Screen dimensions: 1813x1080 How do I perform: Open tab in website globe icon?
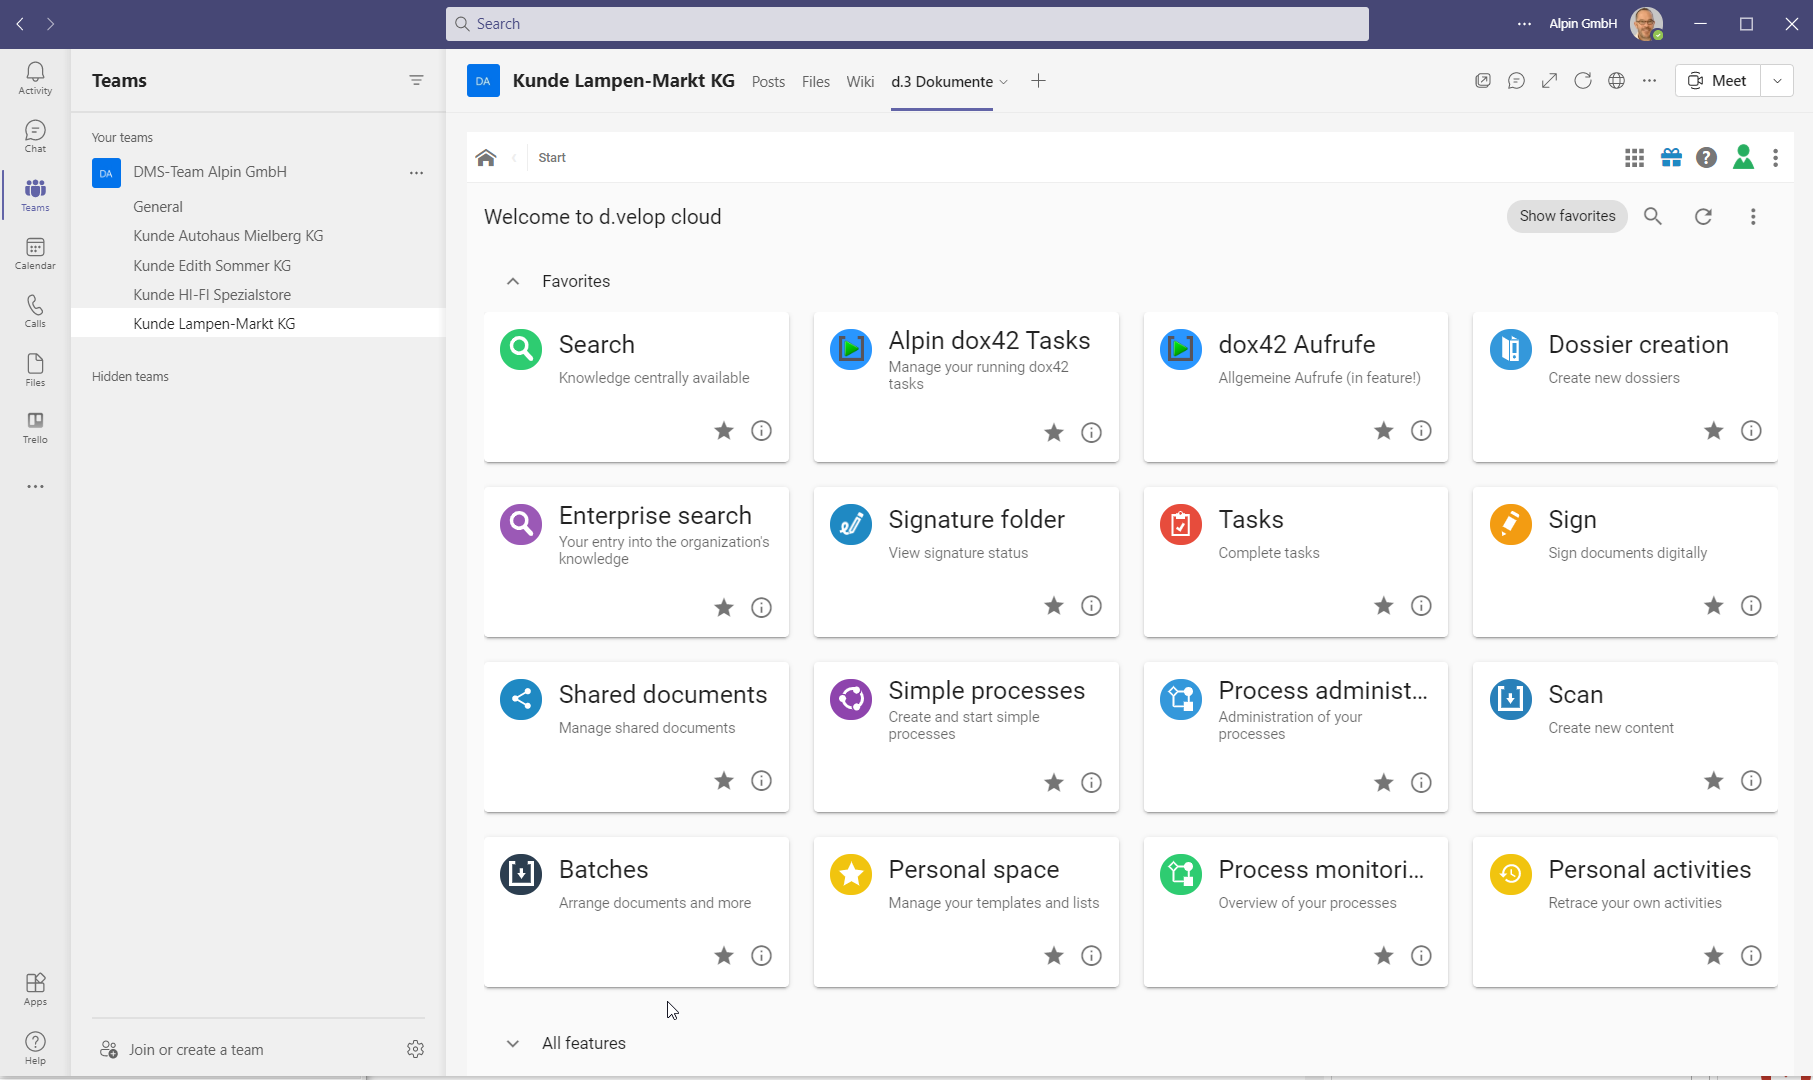point(1616,81)
